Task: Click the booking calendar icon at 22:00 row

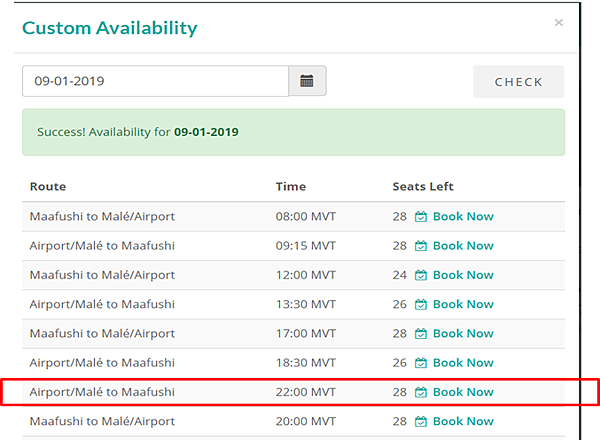Action: [x=421, y=392]
